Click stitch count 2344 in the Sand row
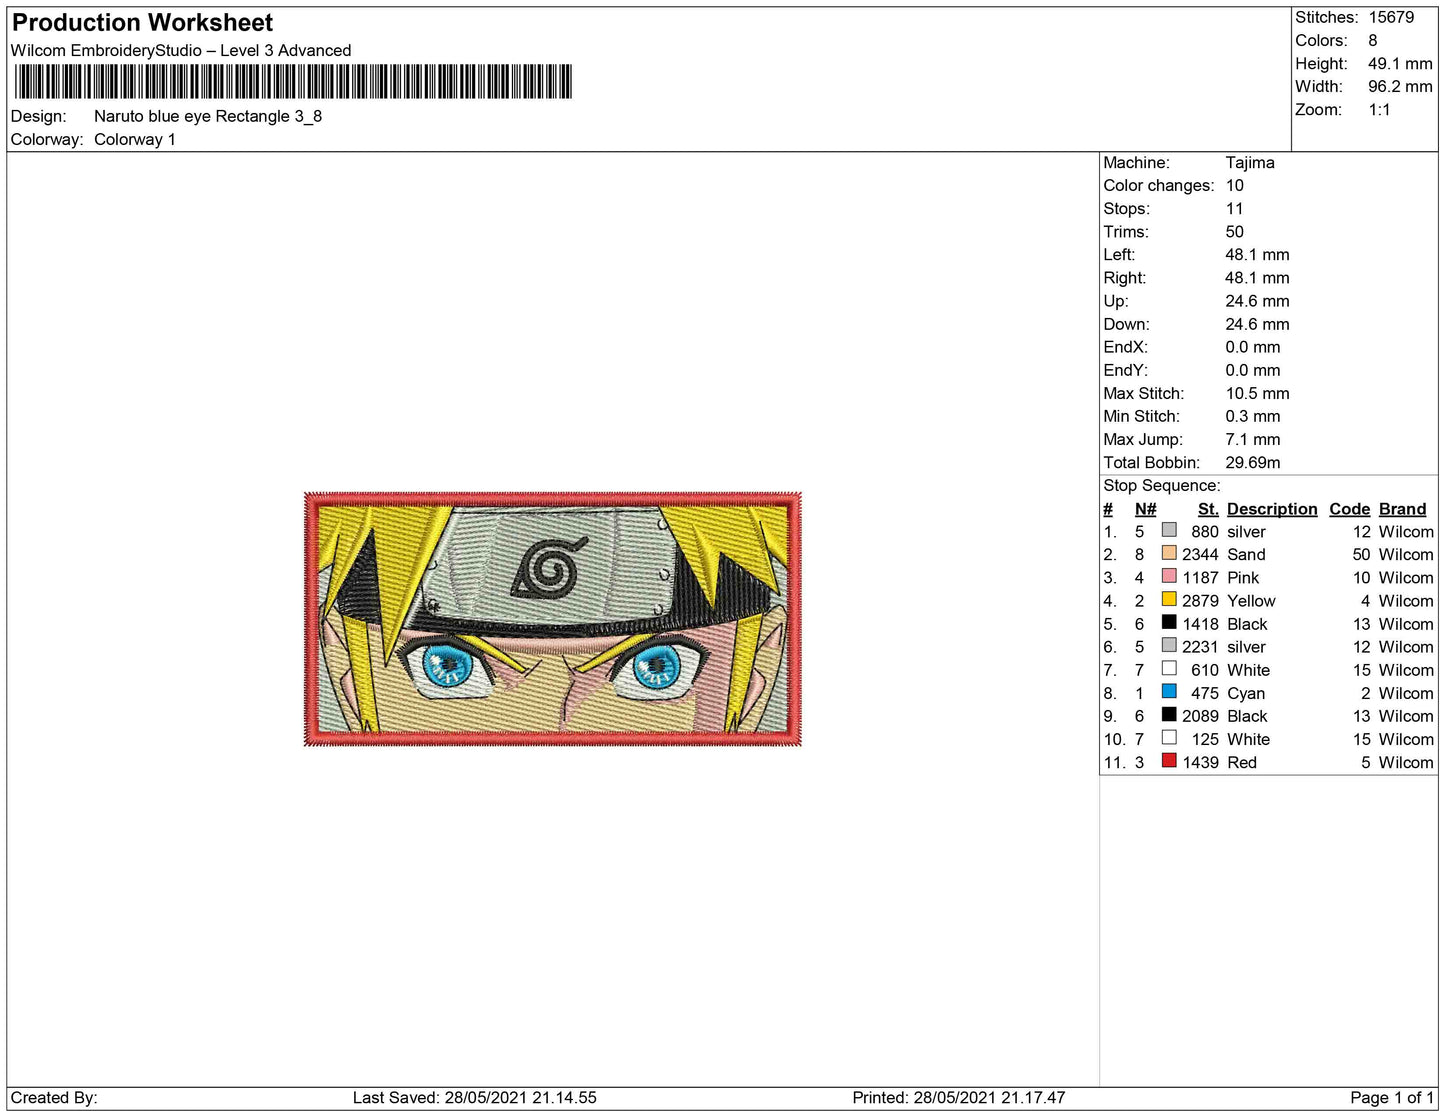1445x1112 pixels. tap(1200, 554)
